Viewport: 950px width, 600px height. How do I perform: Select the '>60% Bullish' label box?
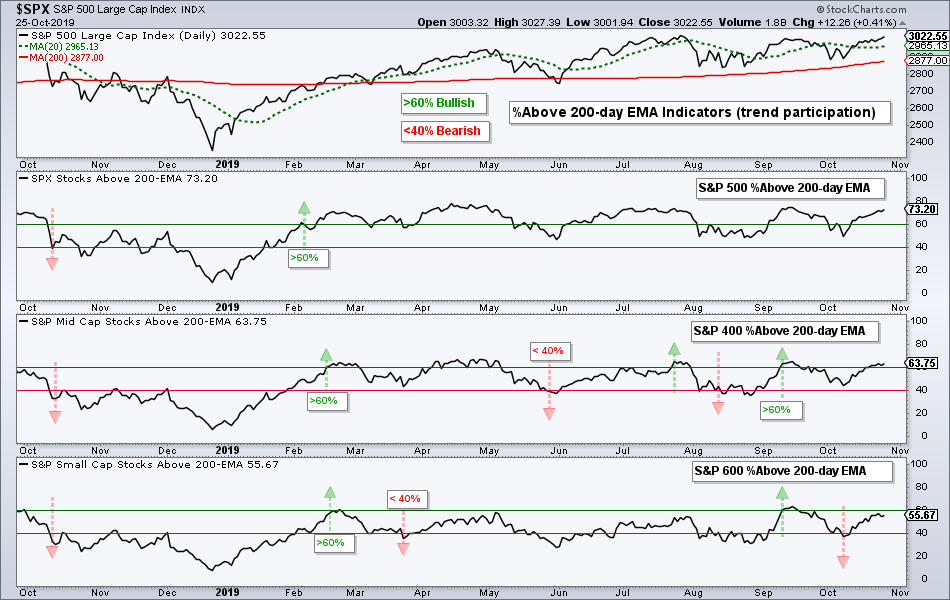[x=444, y=103]
